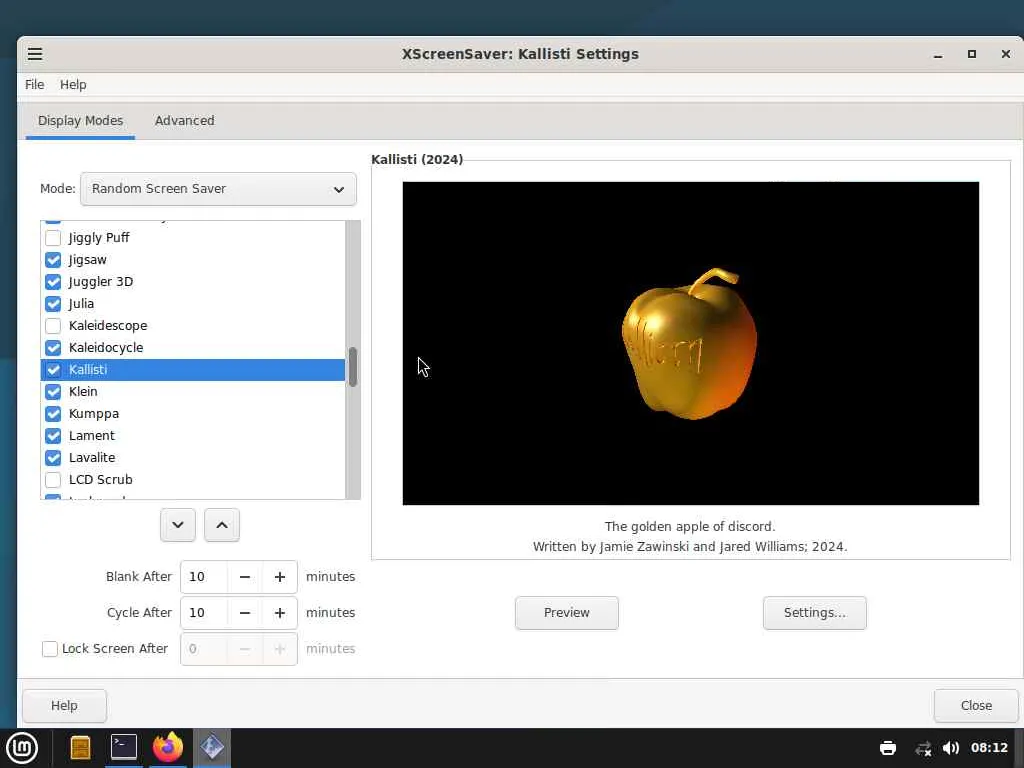Open the hamburger window menu icon
The width and height of the screenshot is (1024, 768).
(35, 54)
